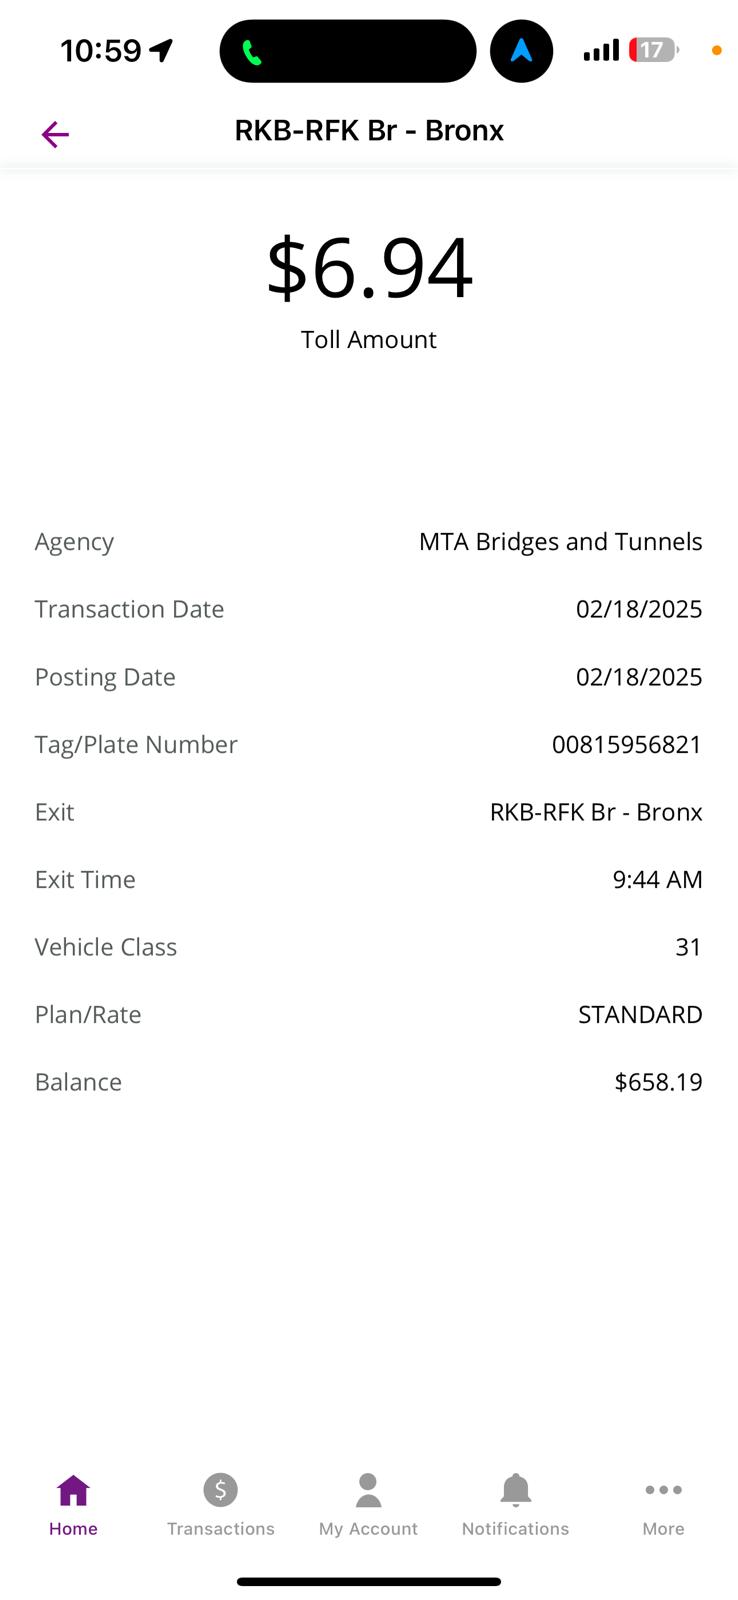
Task: Tap the battery status indicator
Action: coord(654,50)
